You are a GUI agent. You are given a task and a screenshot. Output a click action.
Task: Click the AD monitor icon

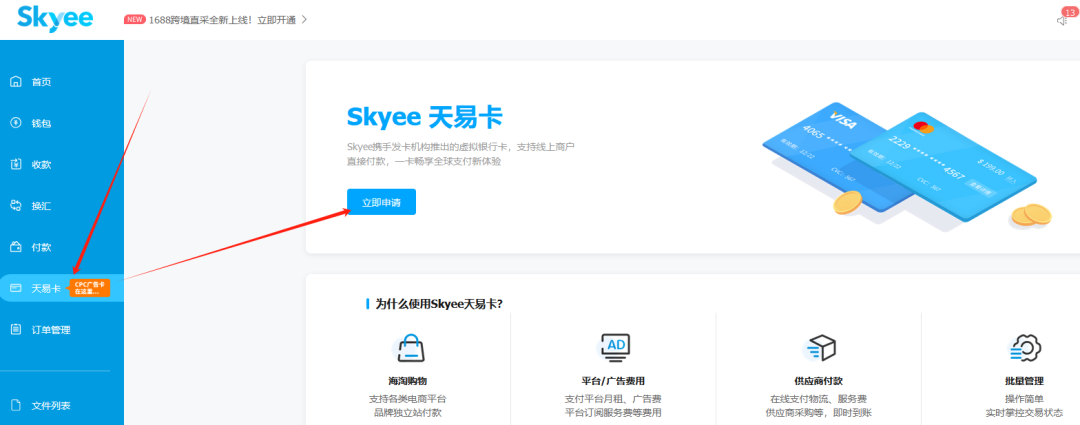coord(613,348)
